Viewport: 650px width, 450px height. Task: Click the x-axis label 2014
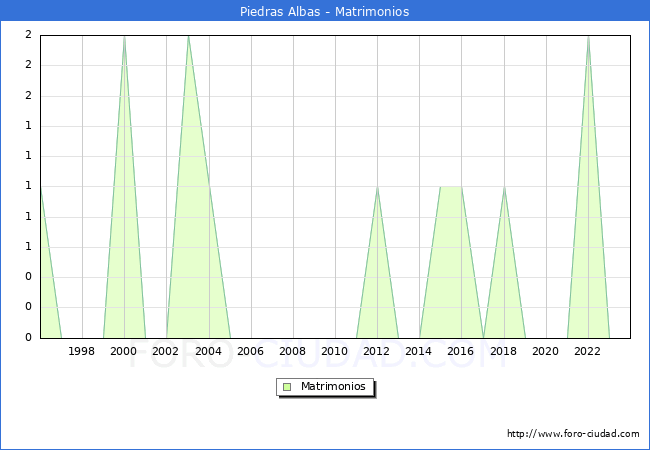[x=419, y=351]
